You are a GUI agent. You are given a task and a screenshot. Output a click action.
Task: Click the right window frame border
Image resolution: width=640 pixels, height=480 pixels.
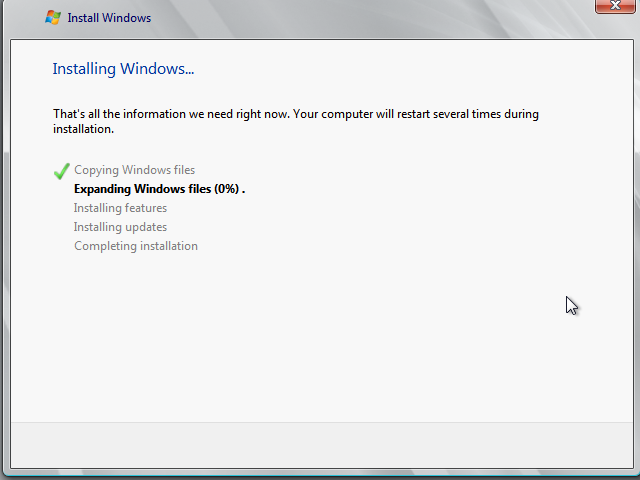point(634,250)
